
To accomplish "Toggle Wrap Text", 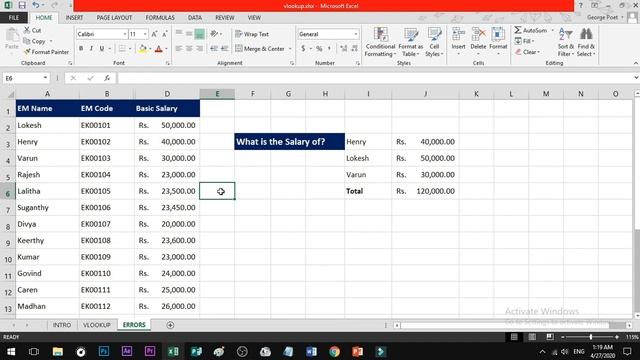I will click(x=252, y=34).
